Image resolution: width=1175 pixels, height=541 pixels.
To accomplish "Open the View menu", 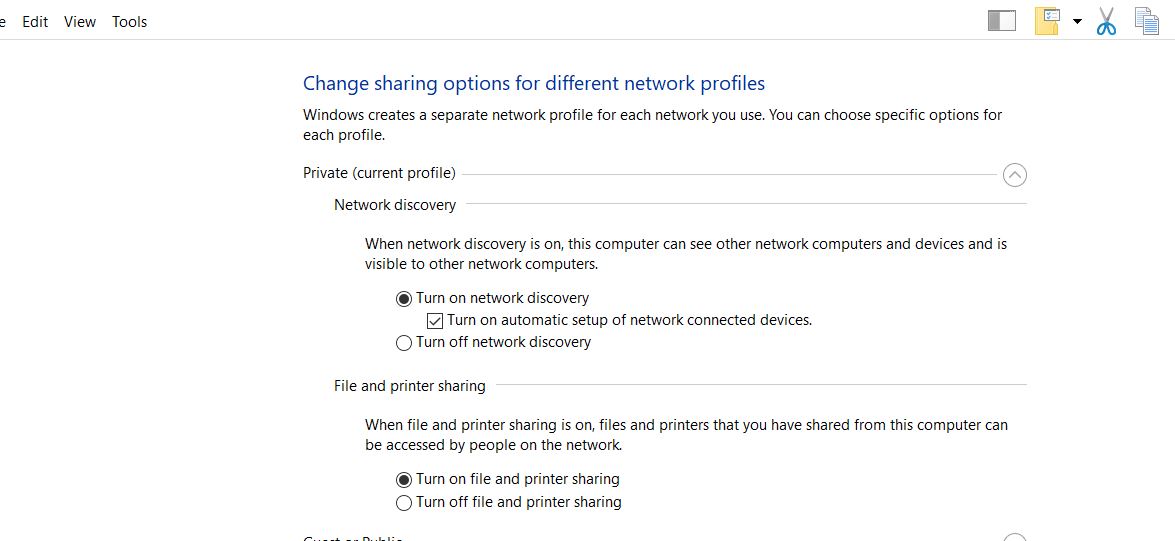I will (x=79, y=22).
